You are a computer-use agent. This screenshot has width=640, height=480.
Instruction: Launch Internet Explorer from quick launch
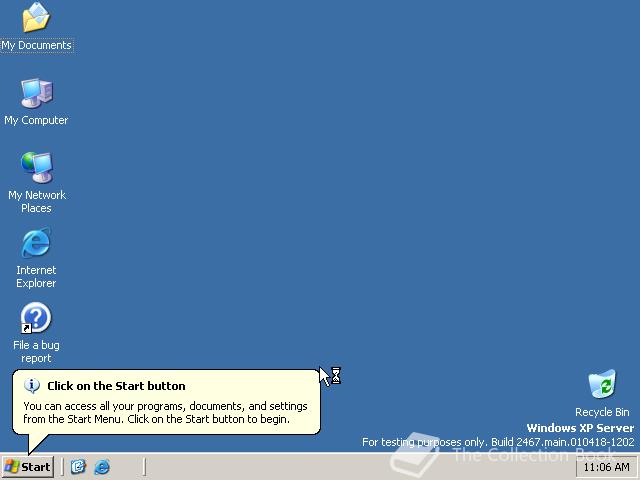[x=102, y=467]
